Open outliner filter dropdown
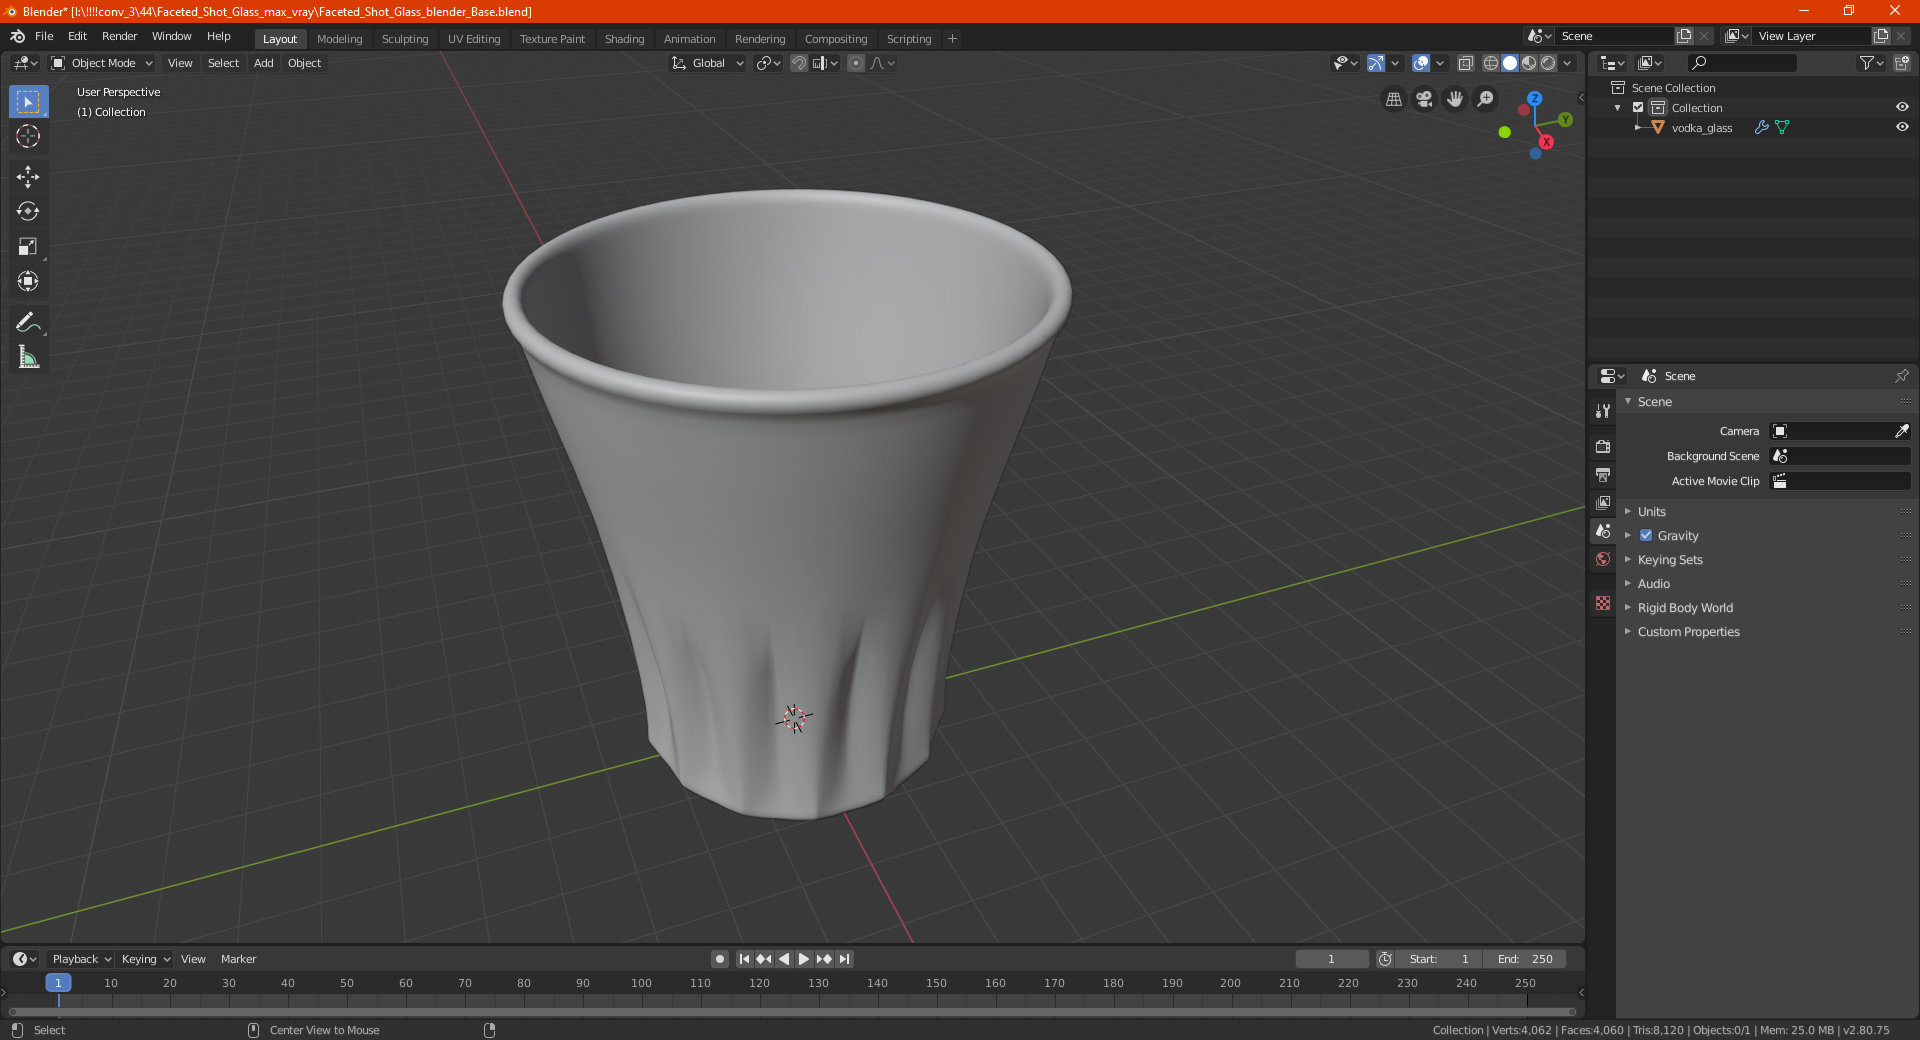 point(1871,63)
